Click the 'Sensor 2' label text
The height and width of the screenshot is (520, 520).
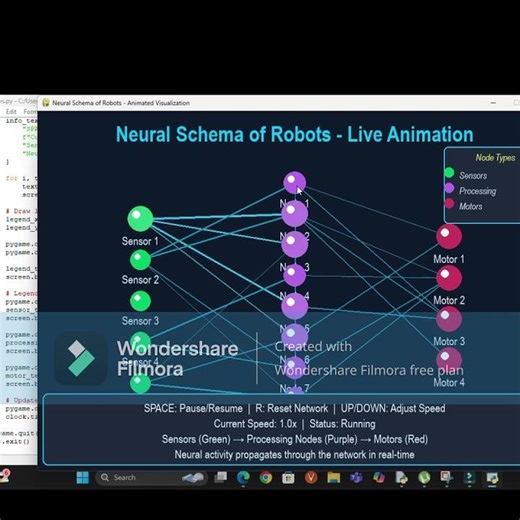[x=140, y=280]
